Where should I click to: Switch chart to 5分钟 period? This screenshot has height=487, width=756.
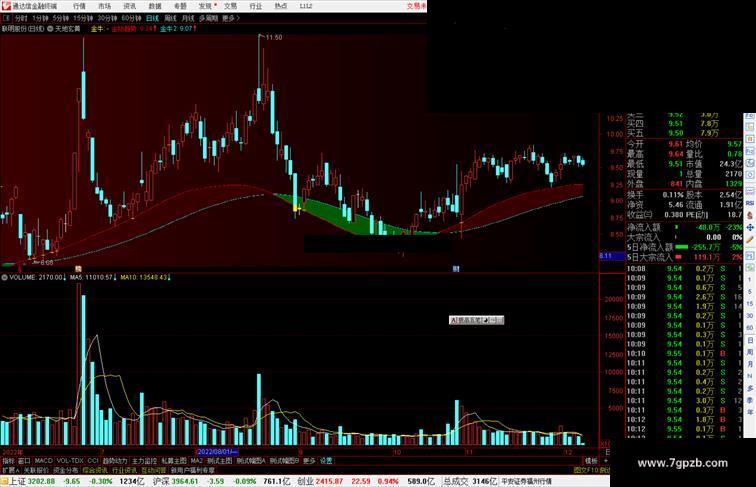point(61,18)
